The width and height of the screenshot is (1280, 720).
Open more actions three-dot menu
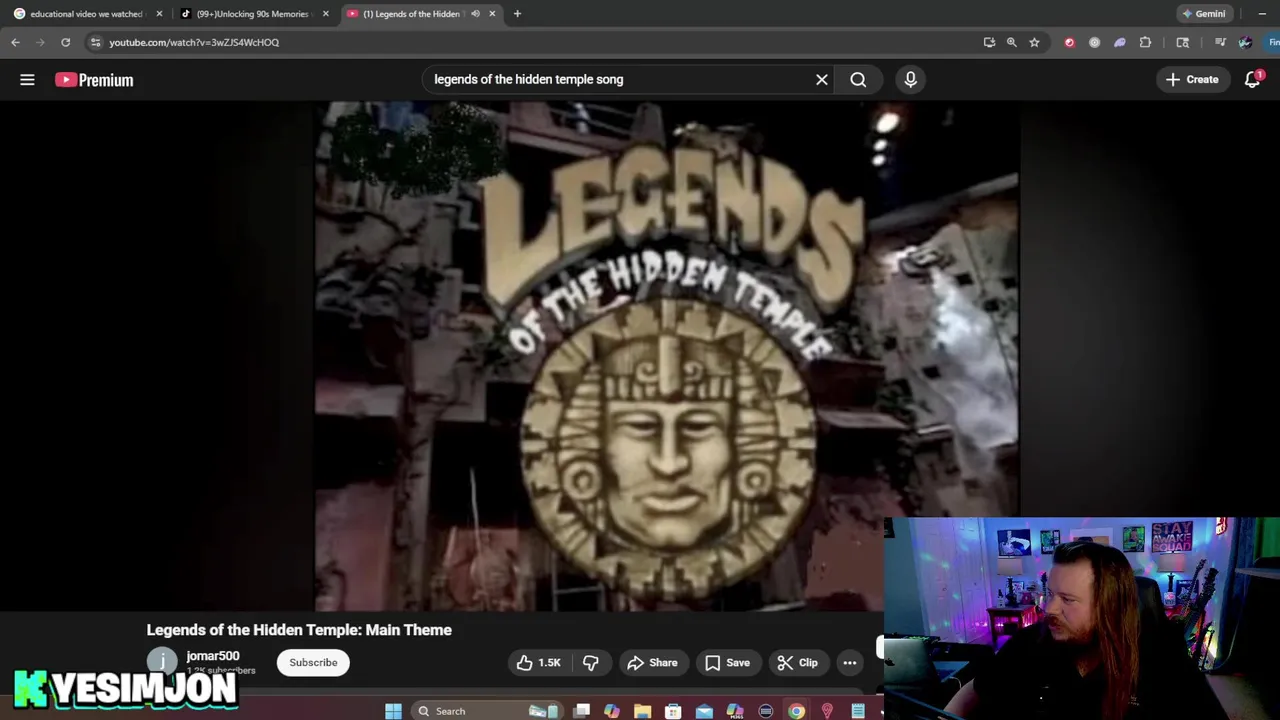pos(849,662)
